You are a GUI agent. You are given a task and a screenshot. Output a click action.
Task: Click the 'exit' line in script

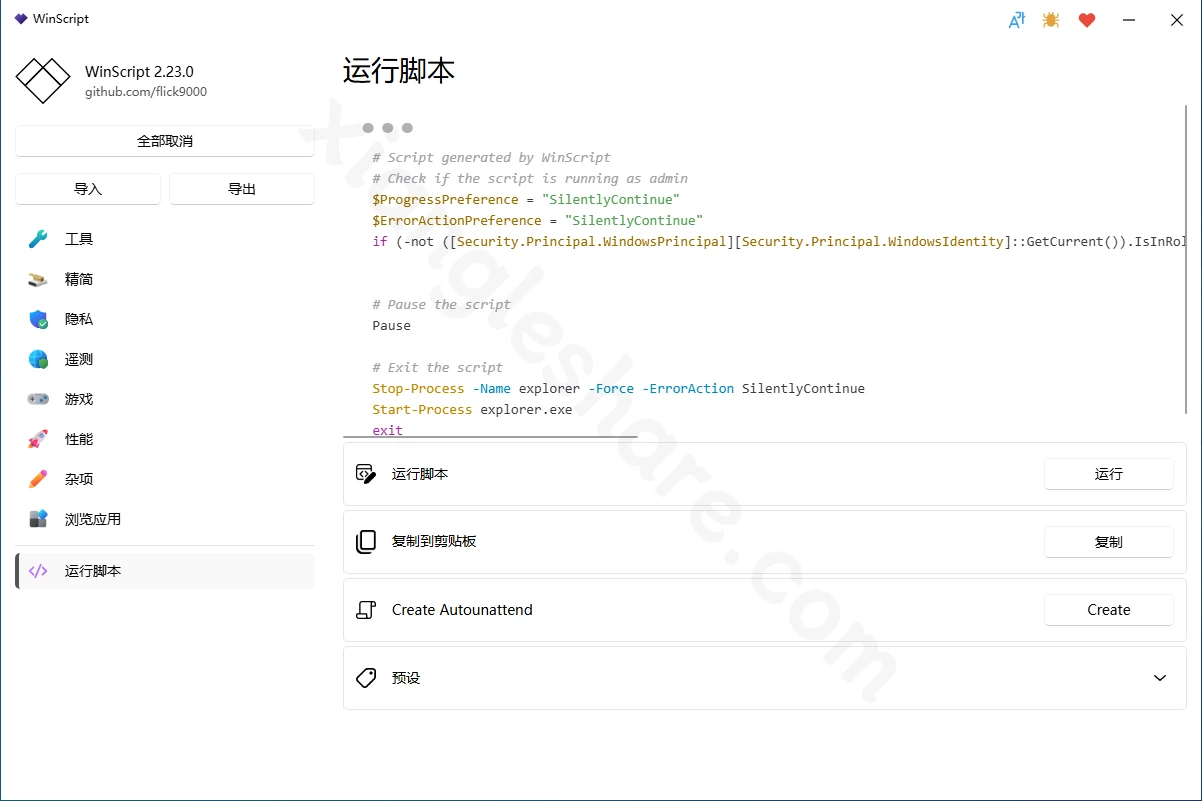[x=387, y=430]
